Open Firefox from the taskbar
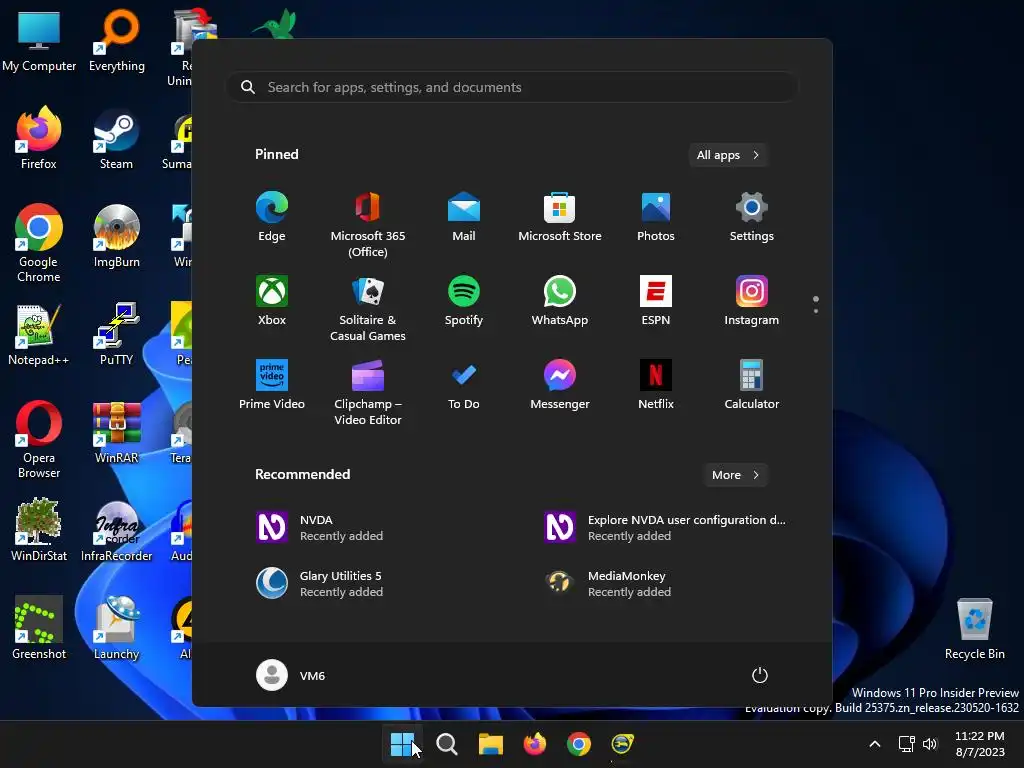This screenshot has width=1024, height=768. (535, 744)
